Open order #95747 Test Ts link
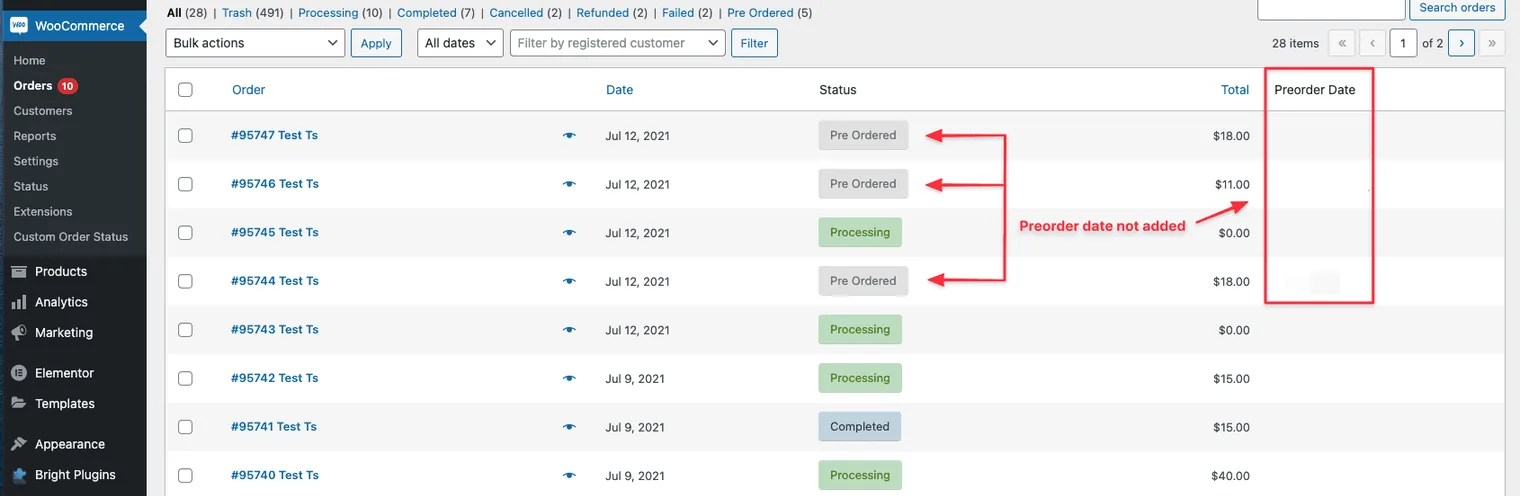Viewport: 1520px width, 496px height. pos(274,135)
